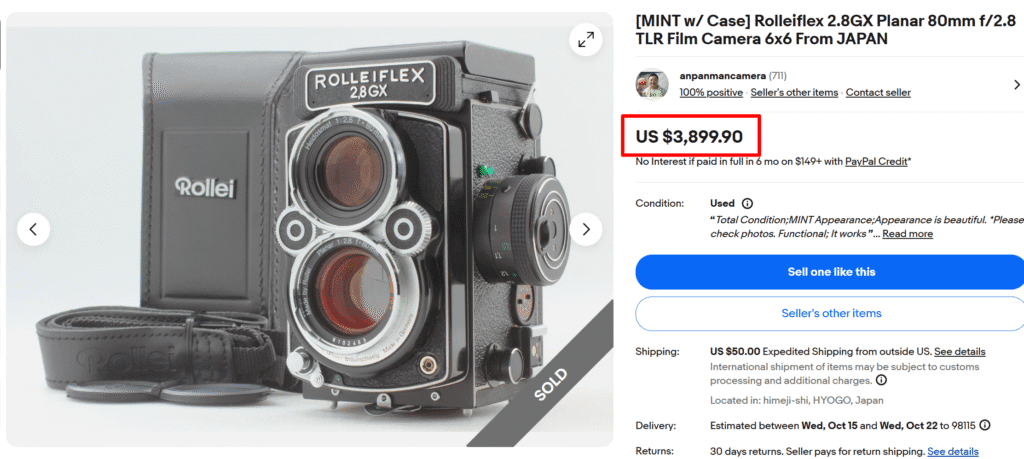Click the (711) feedback count by the seller name

[779, 75]
